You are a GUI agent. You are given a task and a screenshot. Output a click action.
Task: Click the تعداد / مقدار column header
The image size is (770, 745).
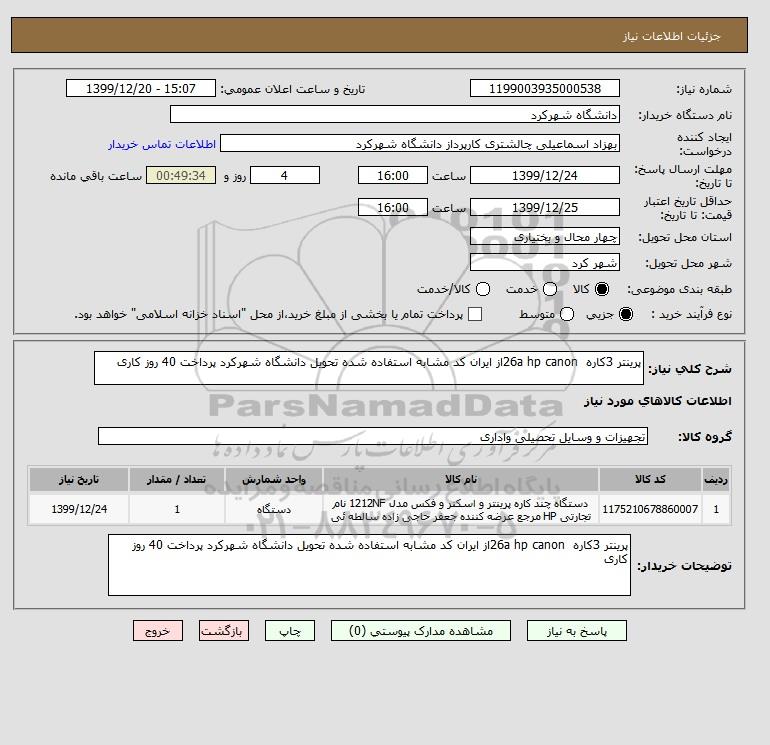(x=177, y=479)
